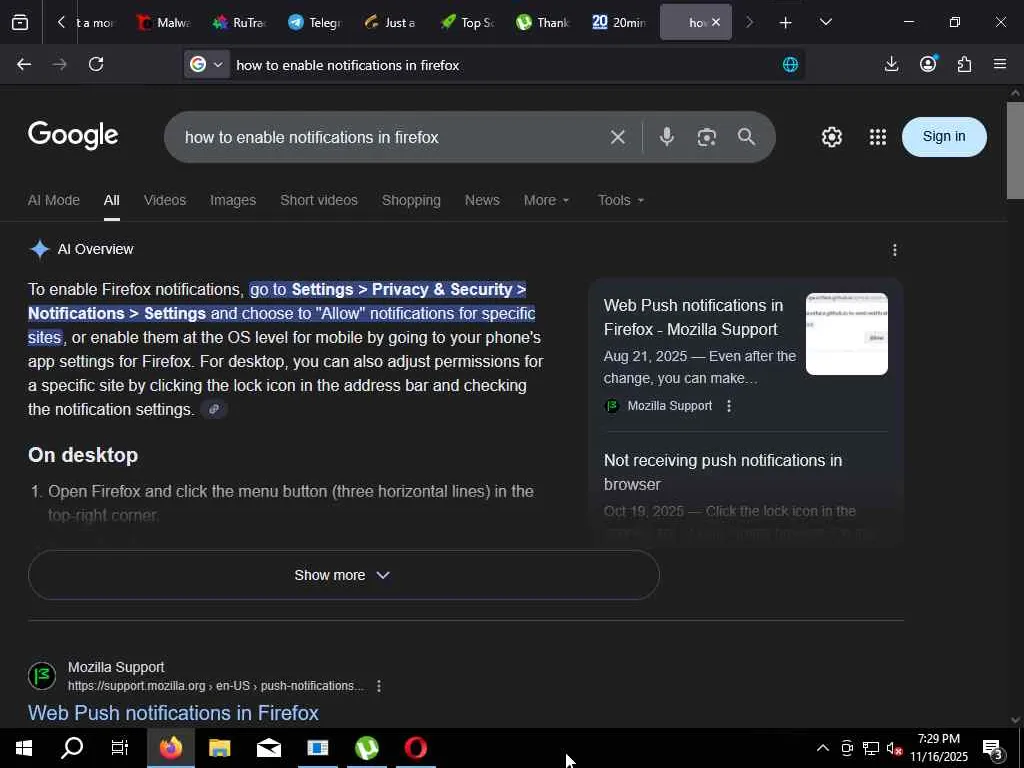Click the Sign in button
Screen dimensions: 1024x768
pos(944,136)
